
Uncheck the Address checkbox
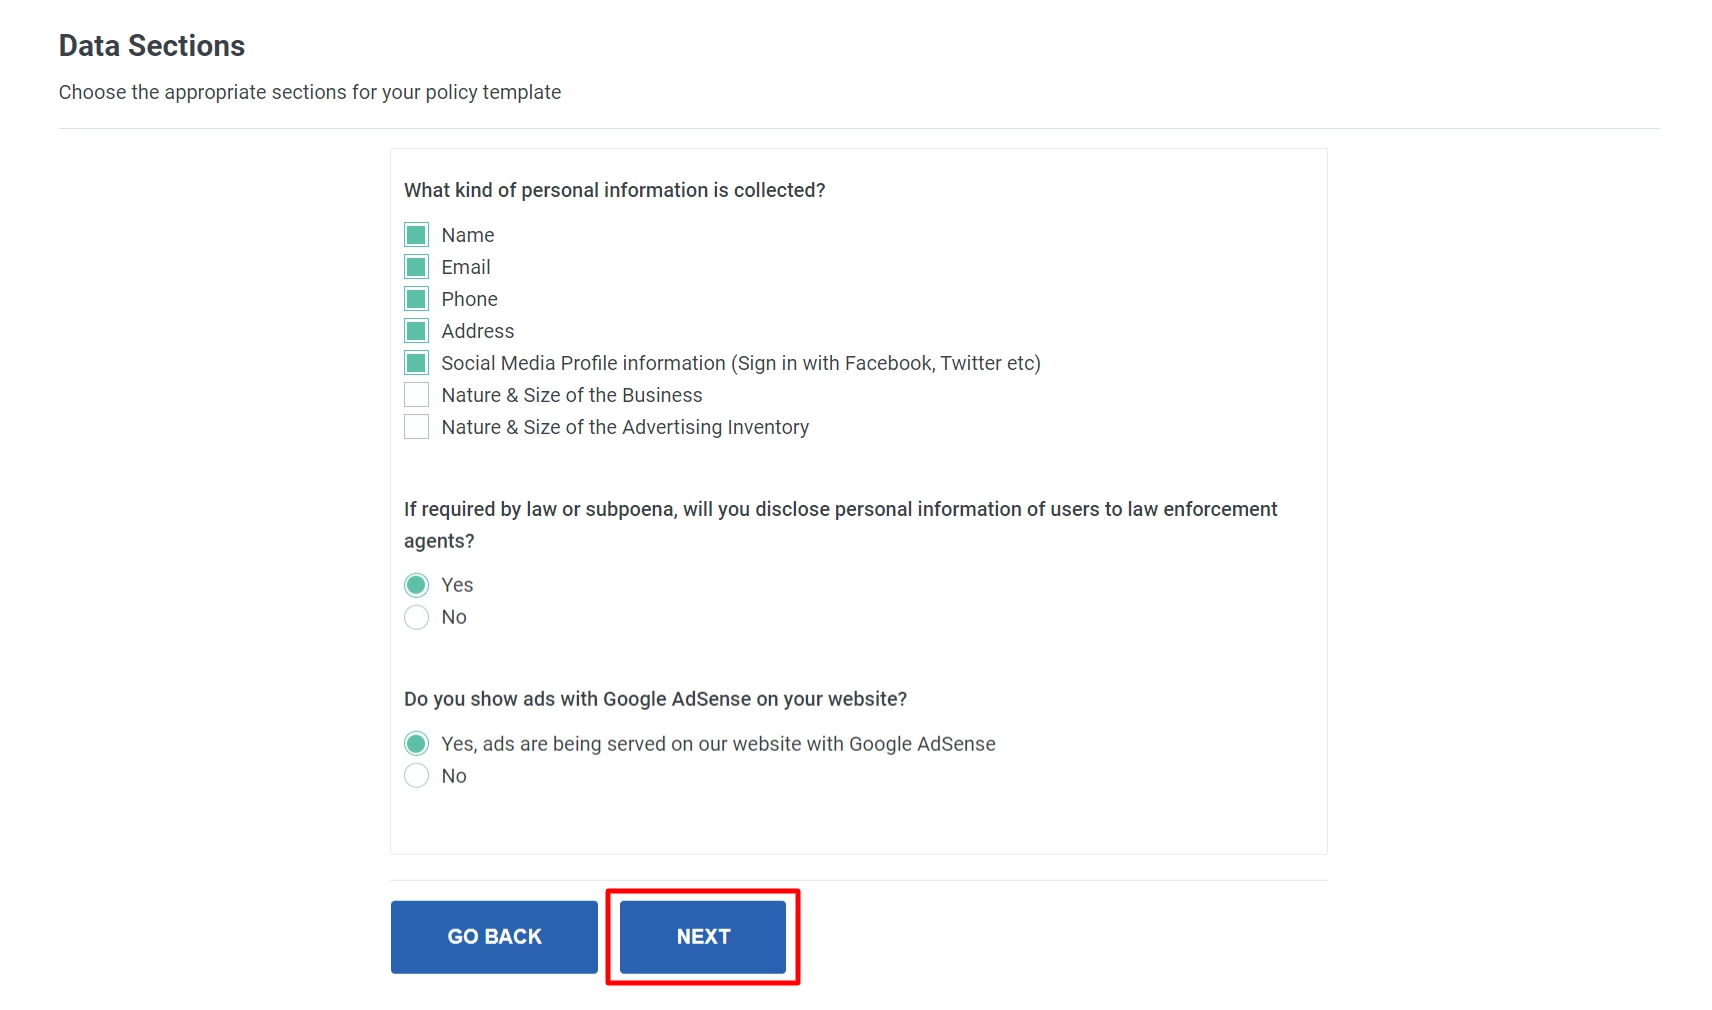tap(415, 330)
